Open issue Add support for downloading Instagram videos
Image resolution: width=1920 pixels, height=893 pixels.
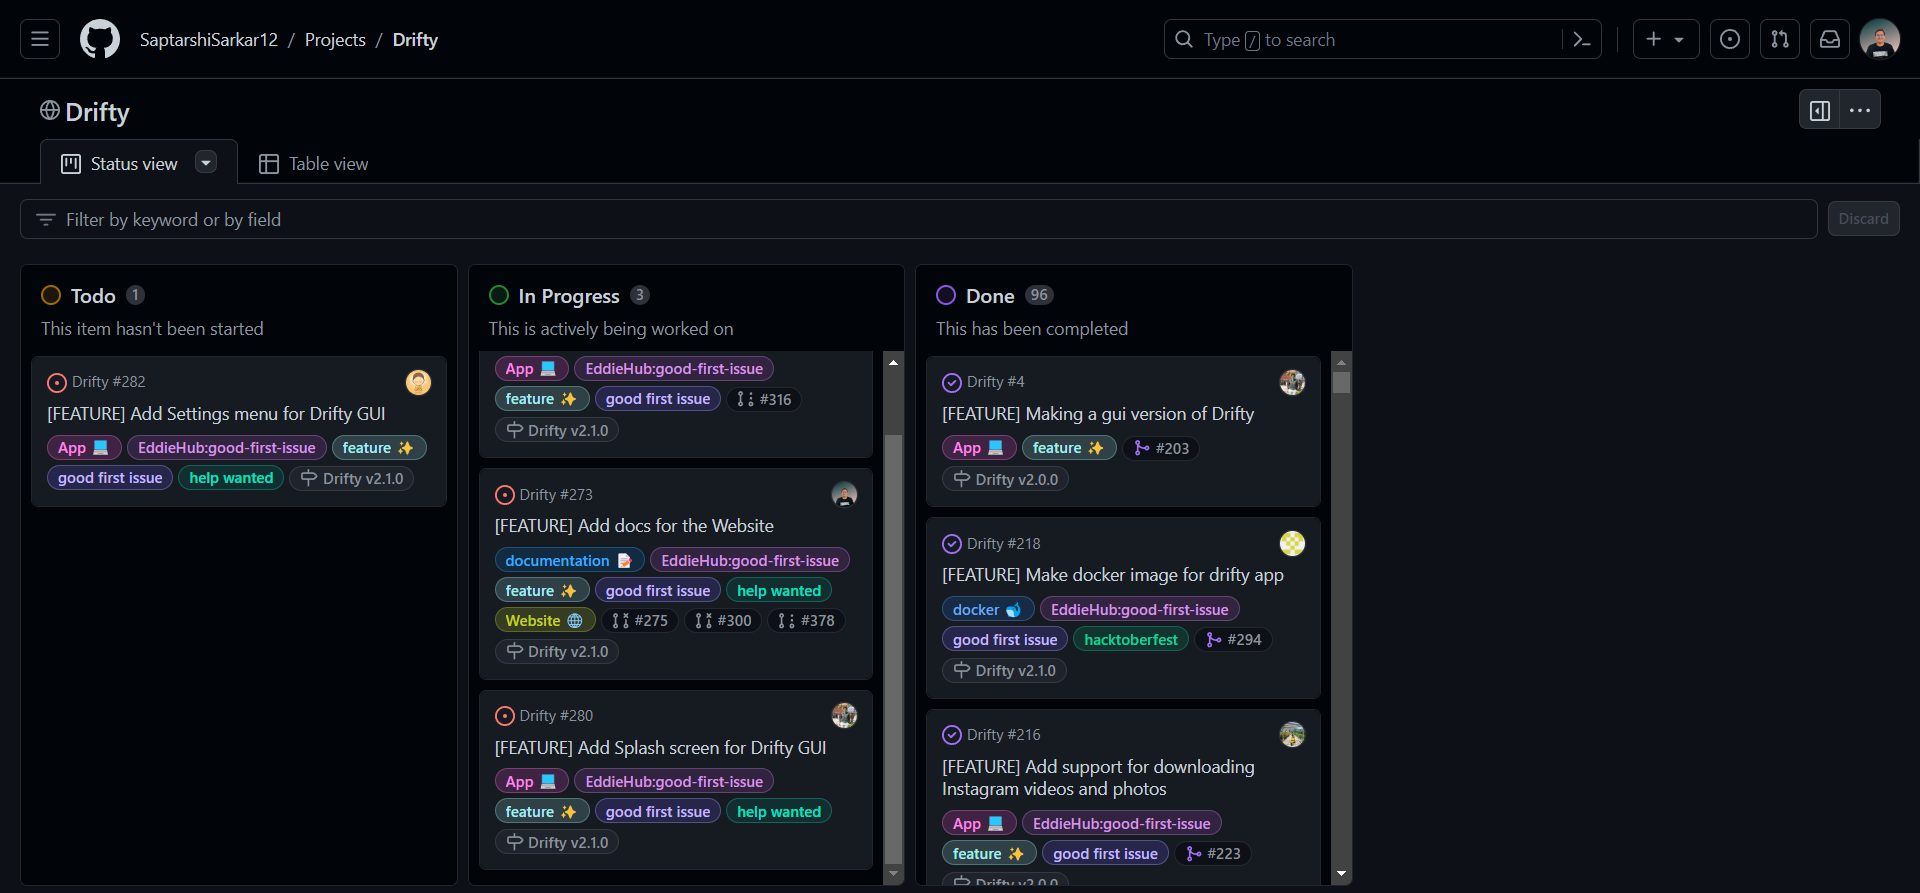pyautogui.click(x=1098, y=777)
